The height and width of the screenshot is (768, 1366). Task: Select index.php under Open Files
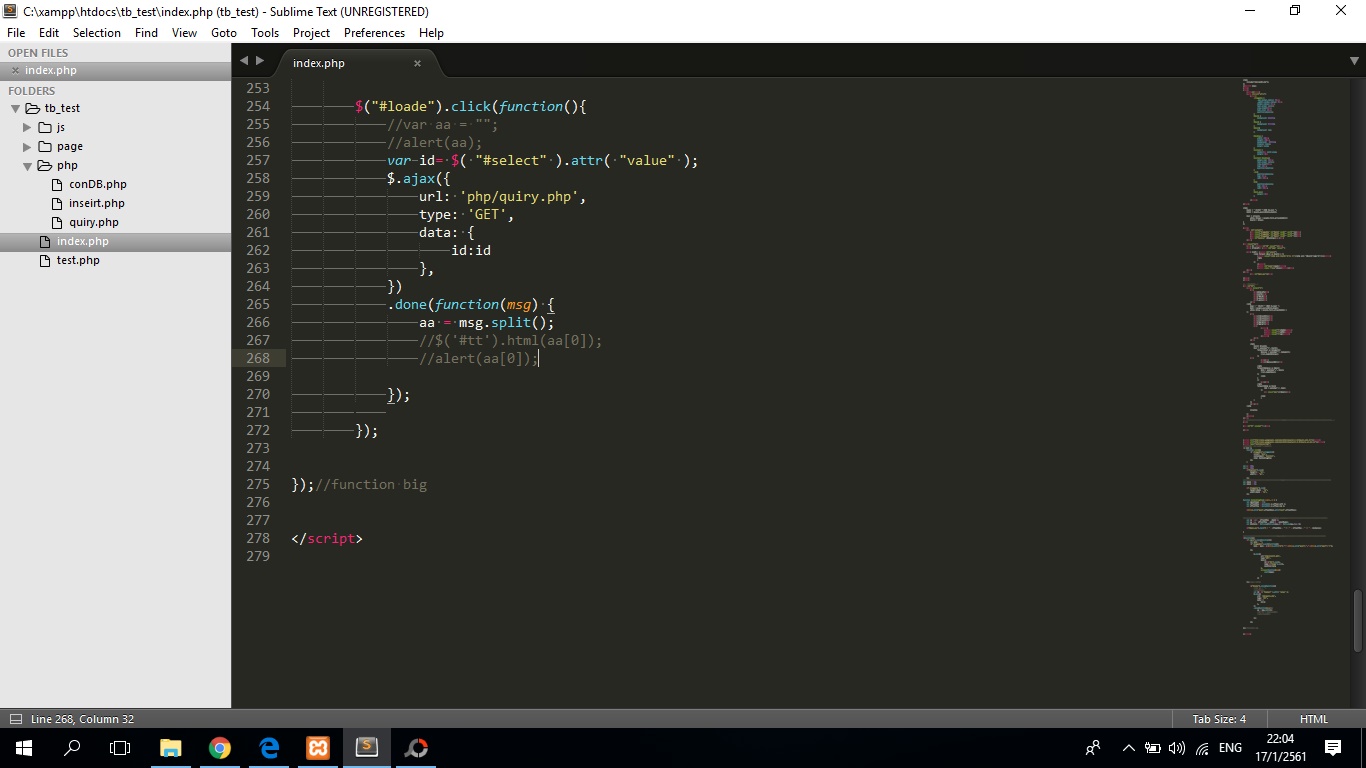tap(115, 70)
